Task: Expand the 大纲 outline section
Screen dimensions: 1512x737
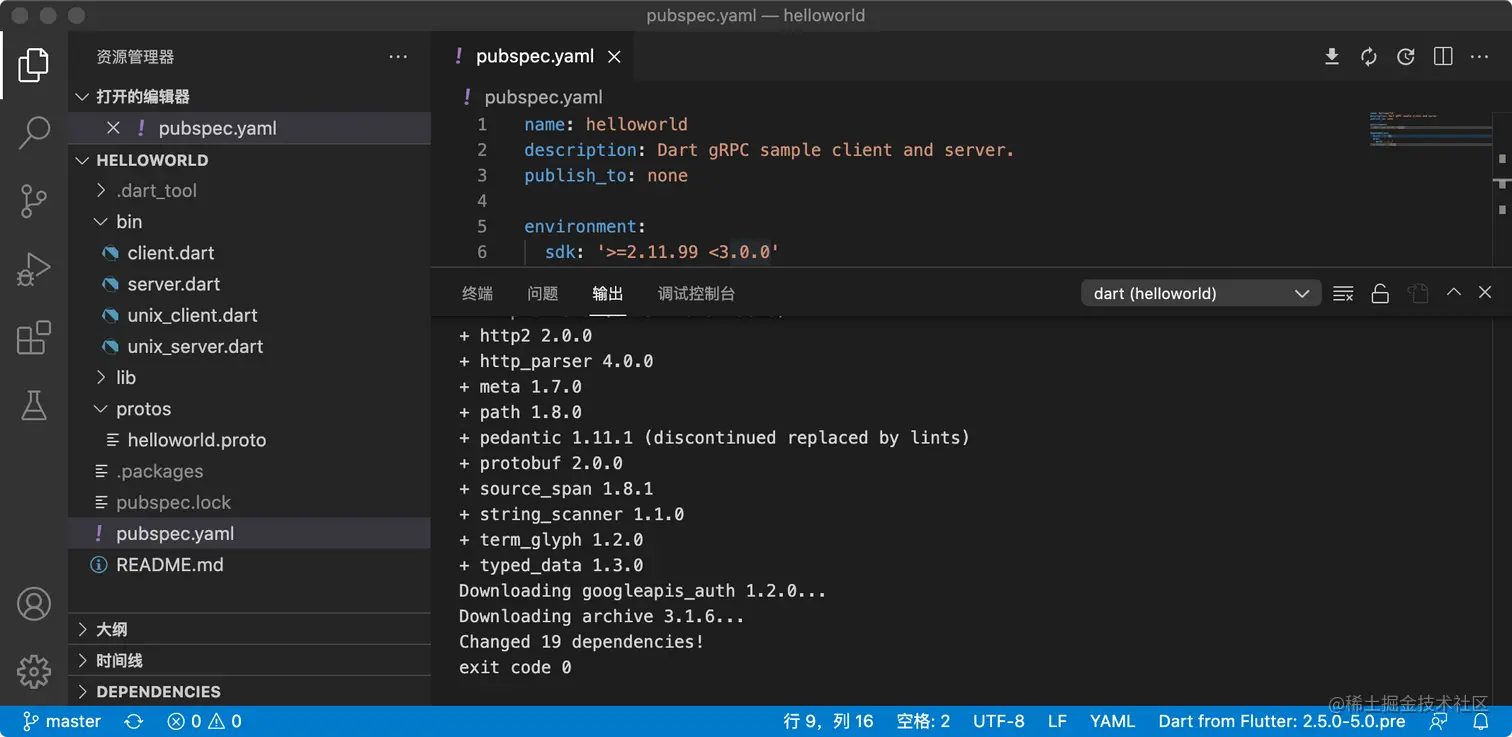Action: pyautogui.click(x=250, y=630)
